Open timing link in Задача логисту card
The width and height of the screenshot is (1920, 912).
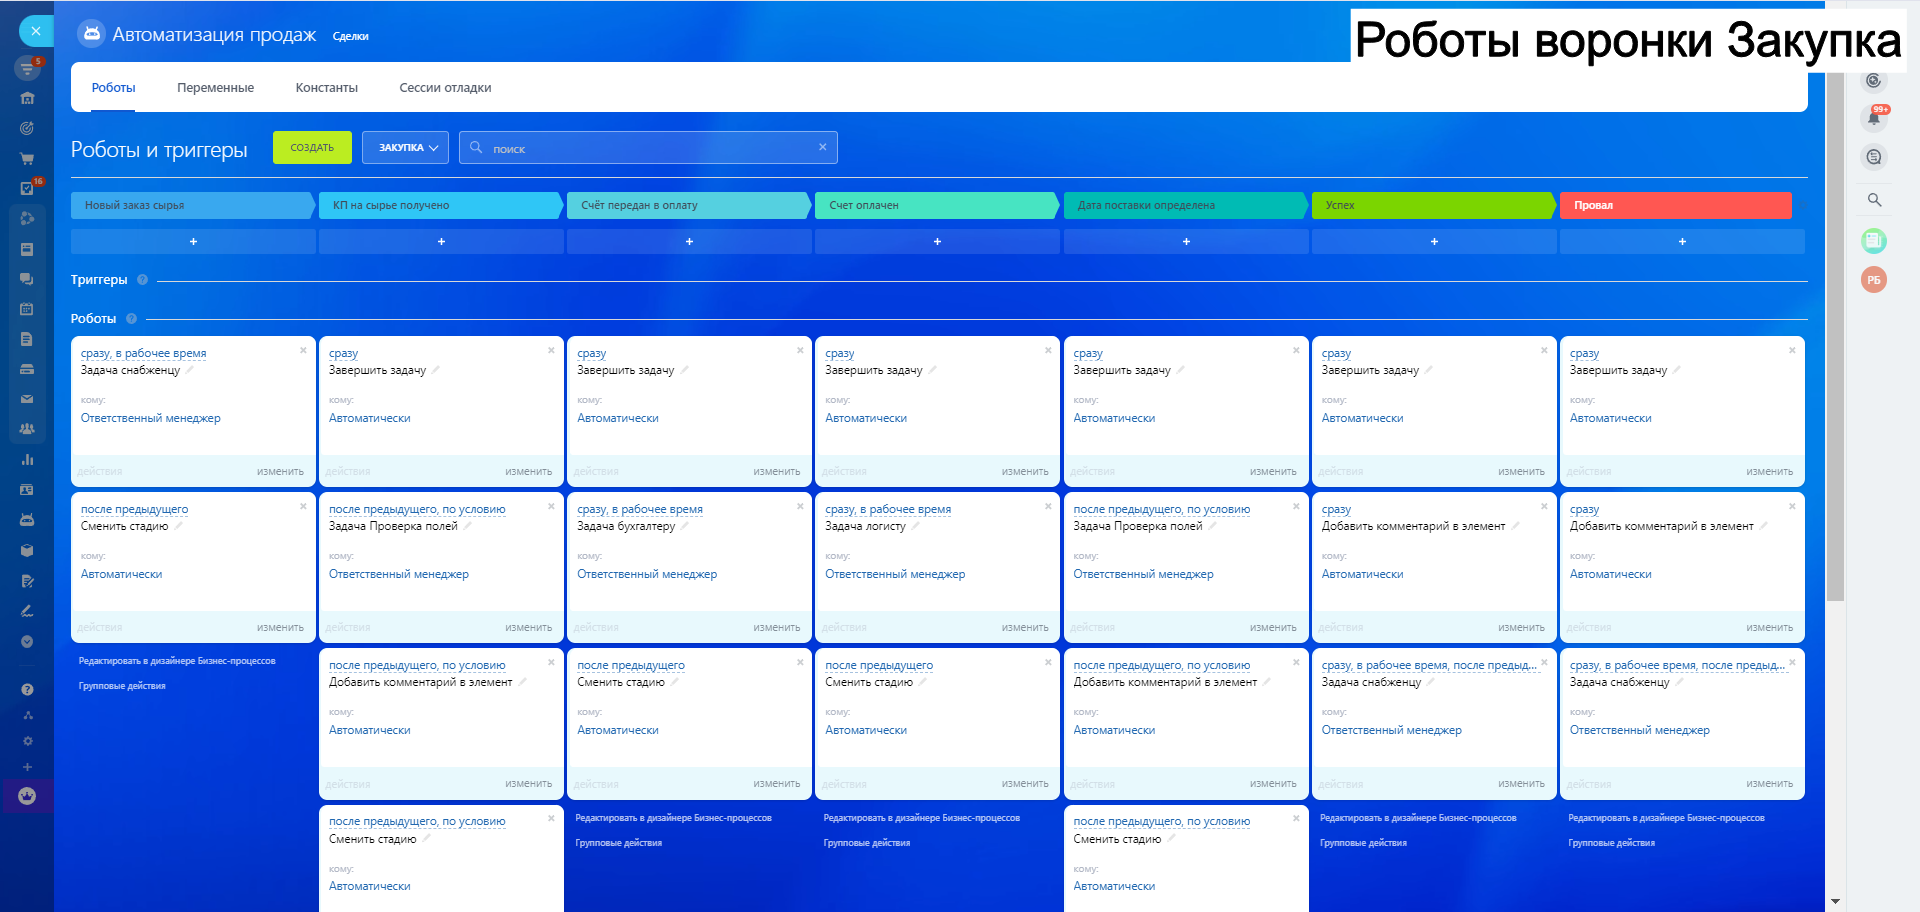click(x=888, y=510)
